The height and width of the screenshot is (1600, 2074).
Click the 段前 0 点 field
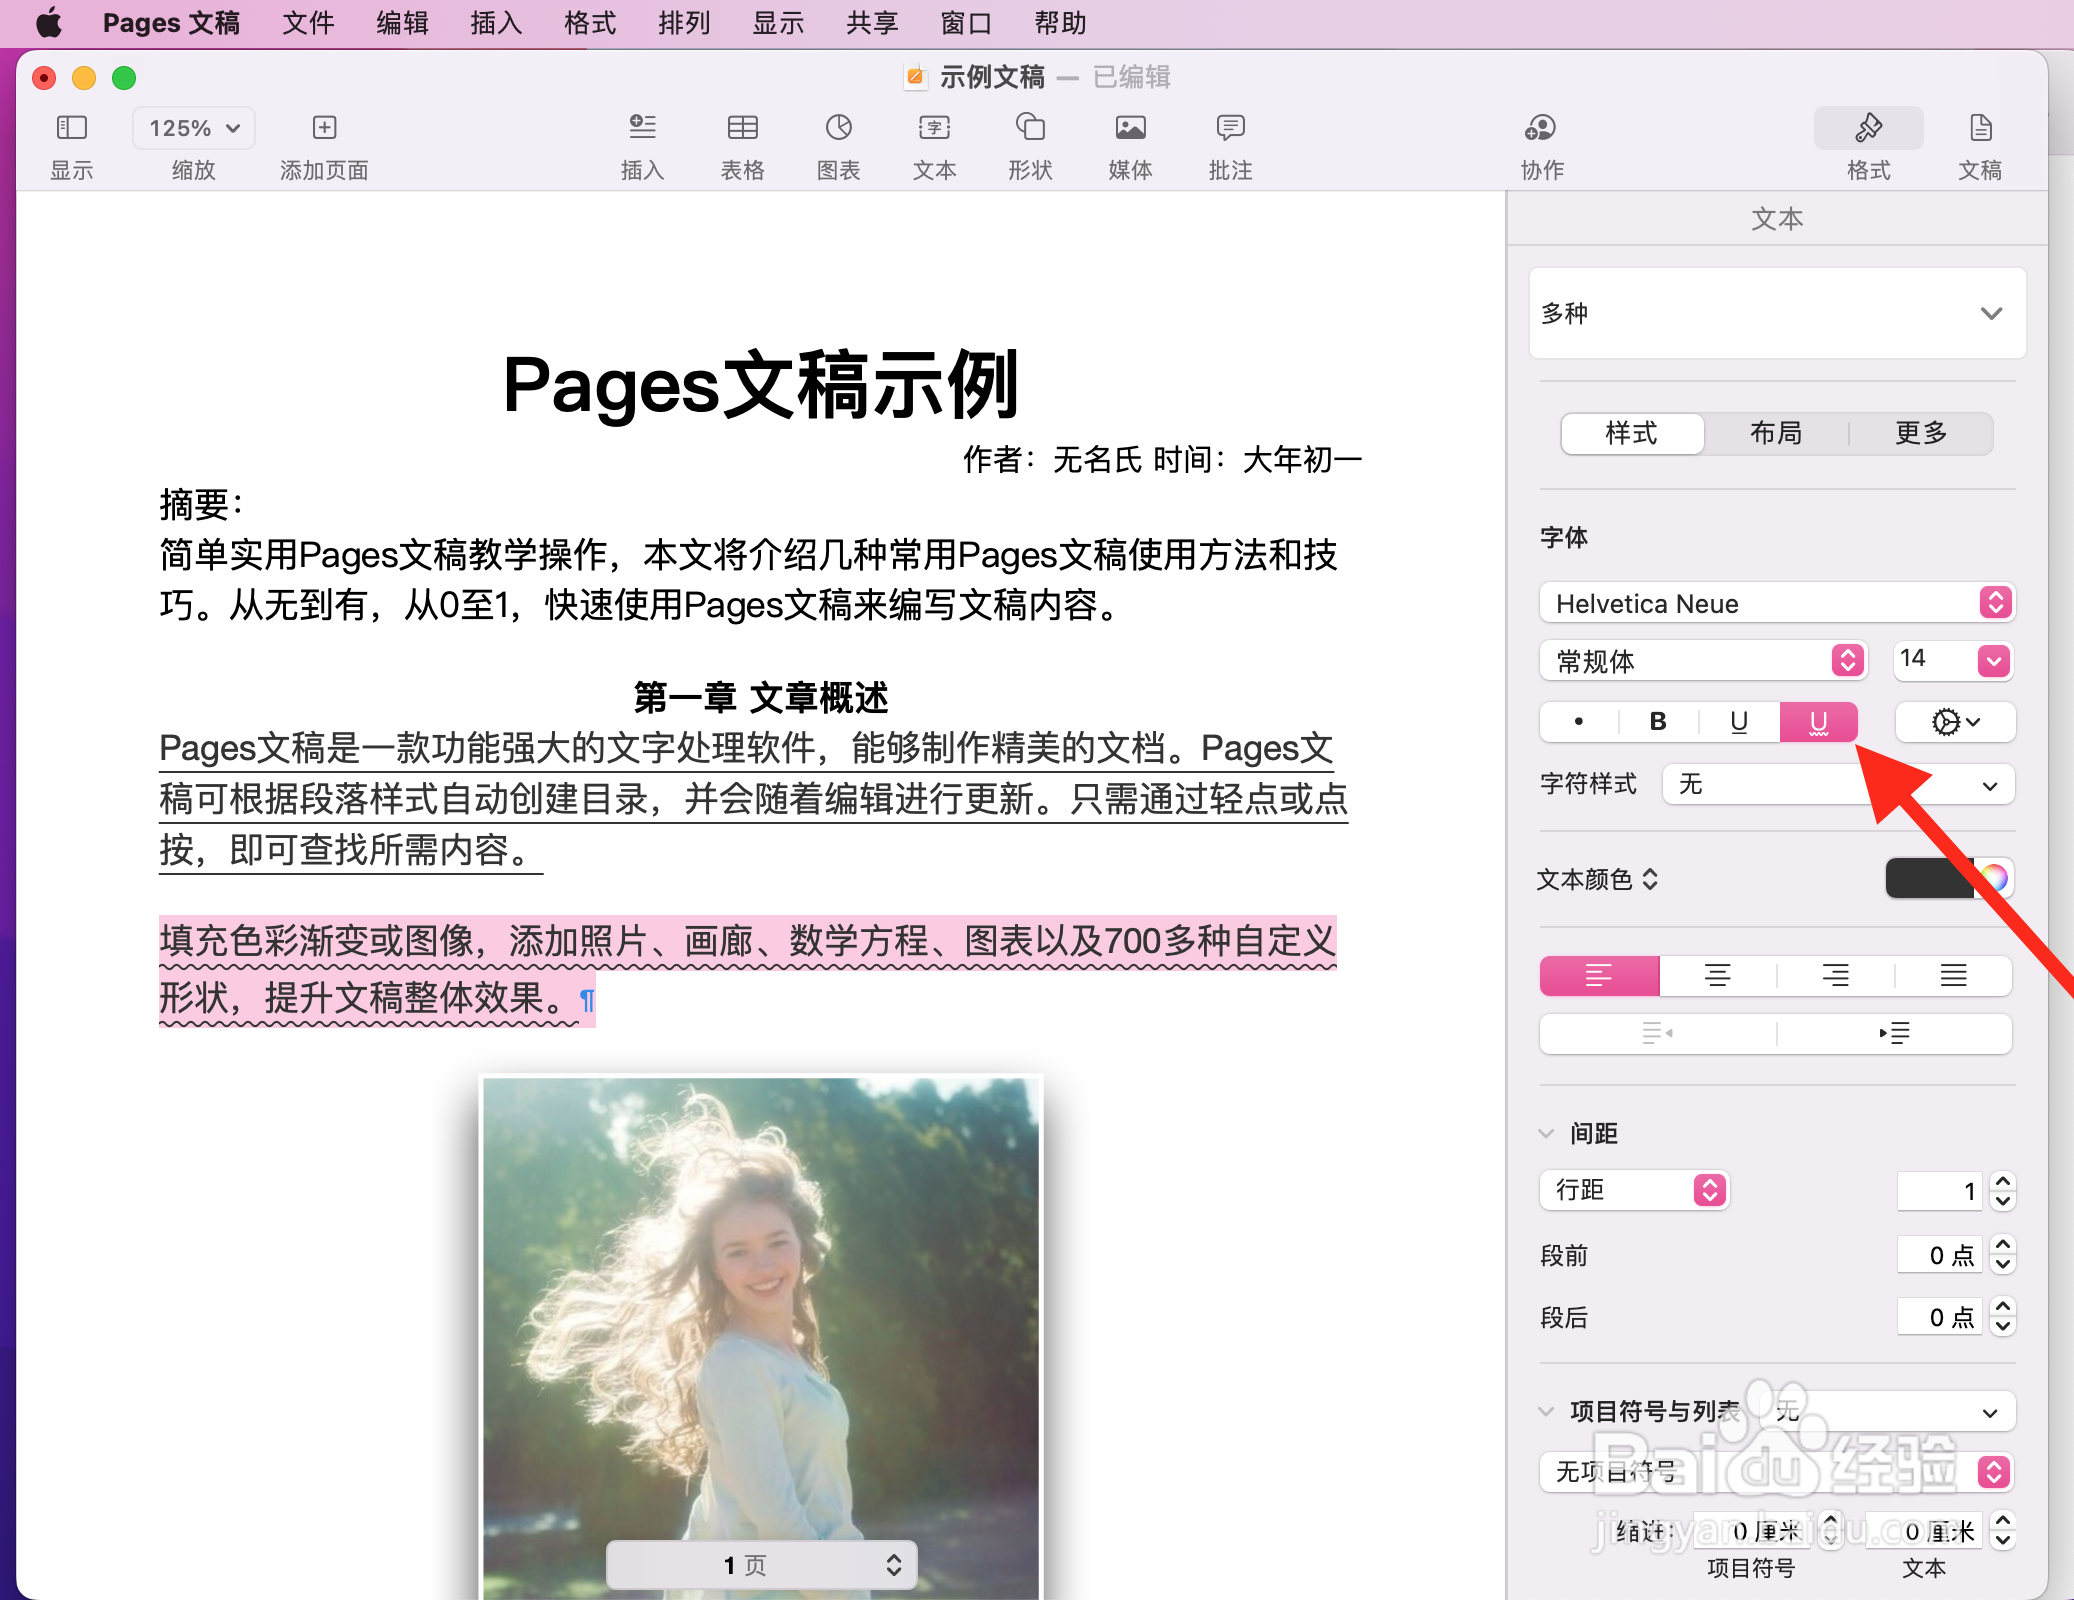click(1940, 1254)
